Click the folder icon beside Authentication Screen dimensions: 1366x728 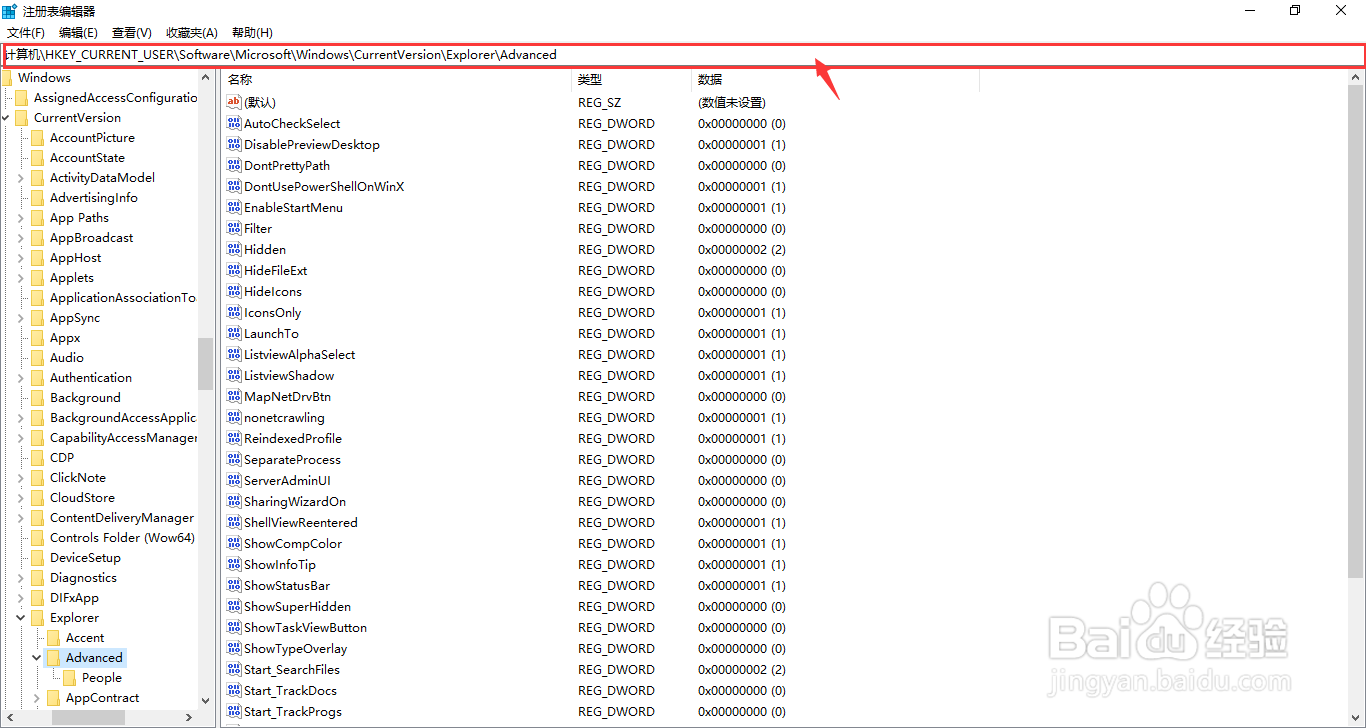coord(38,378)
